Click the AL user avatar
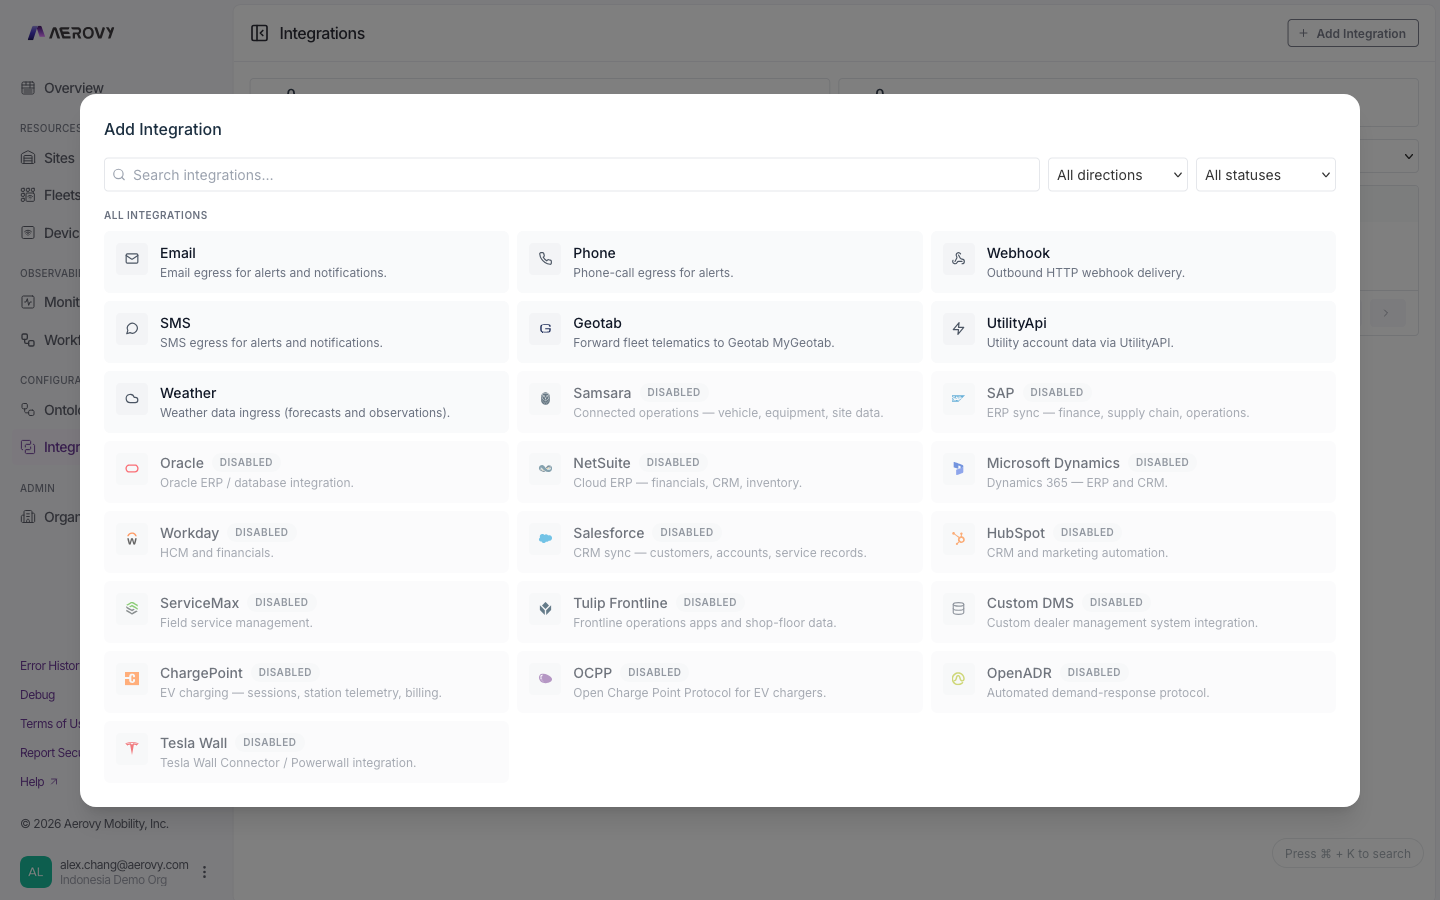The height and width of the screenshot is (900, 1440). (x=36, y=872)
